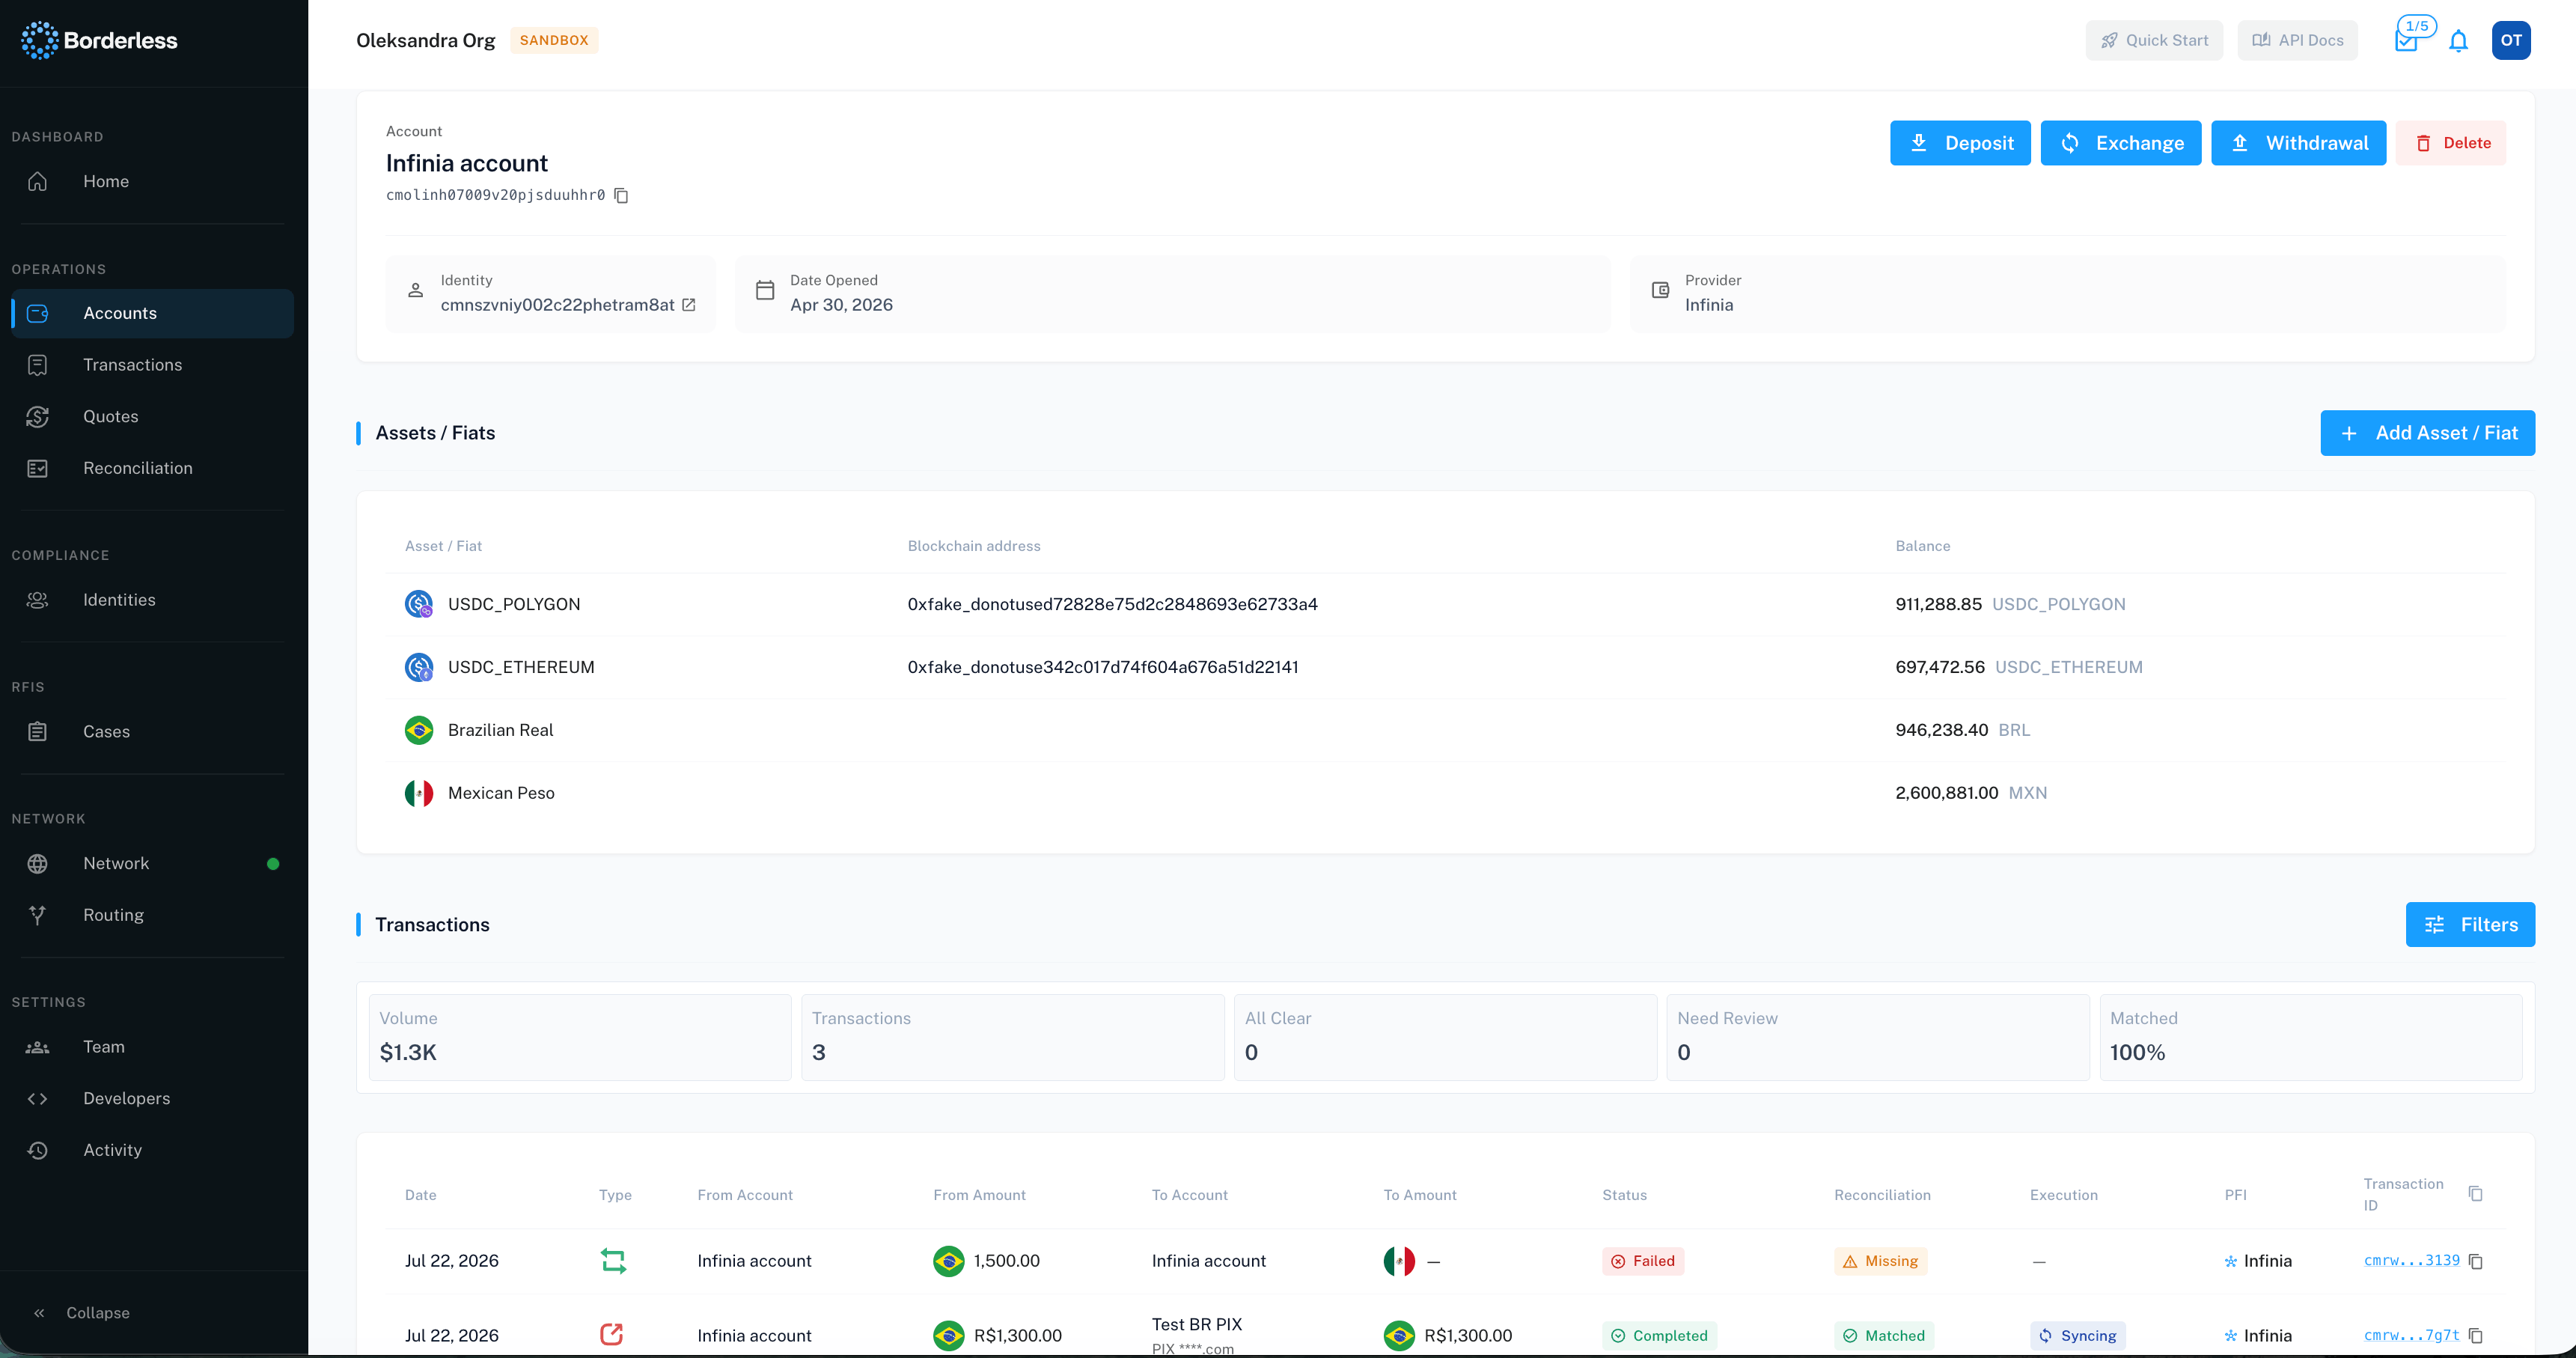Screen dimensions: 2576x1358
Task: Open transaction link cmrw...7g7t
Action: tap(2411, 1336)
